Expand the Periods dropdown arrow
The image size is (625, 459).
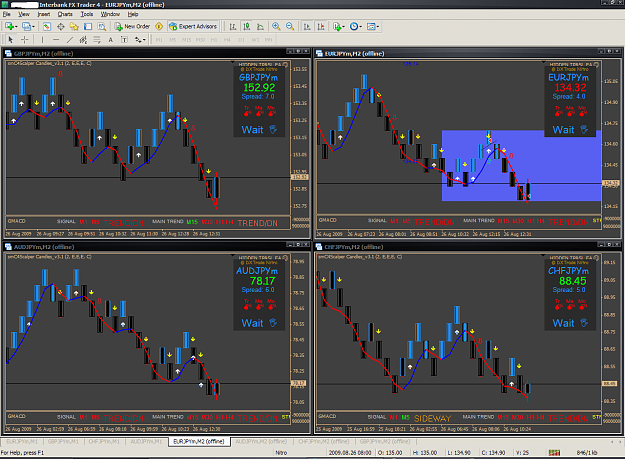click(x=360, y=27)
